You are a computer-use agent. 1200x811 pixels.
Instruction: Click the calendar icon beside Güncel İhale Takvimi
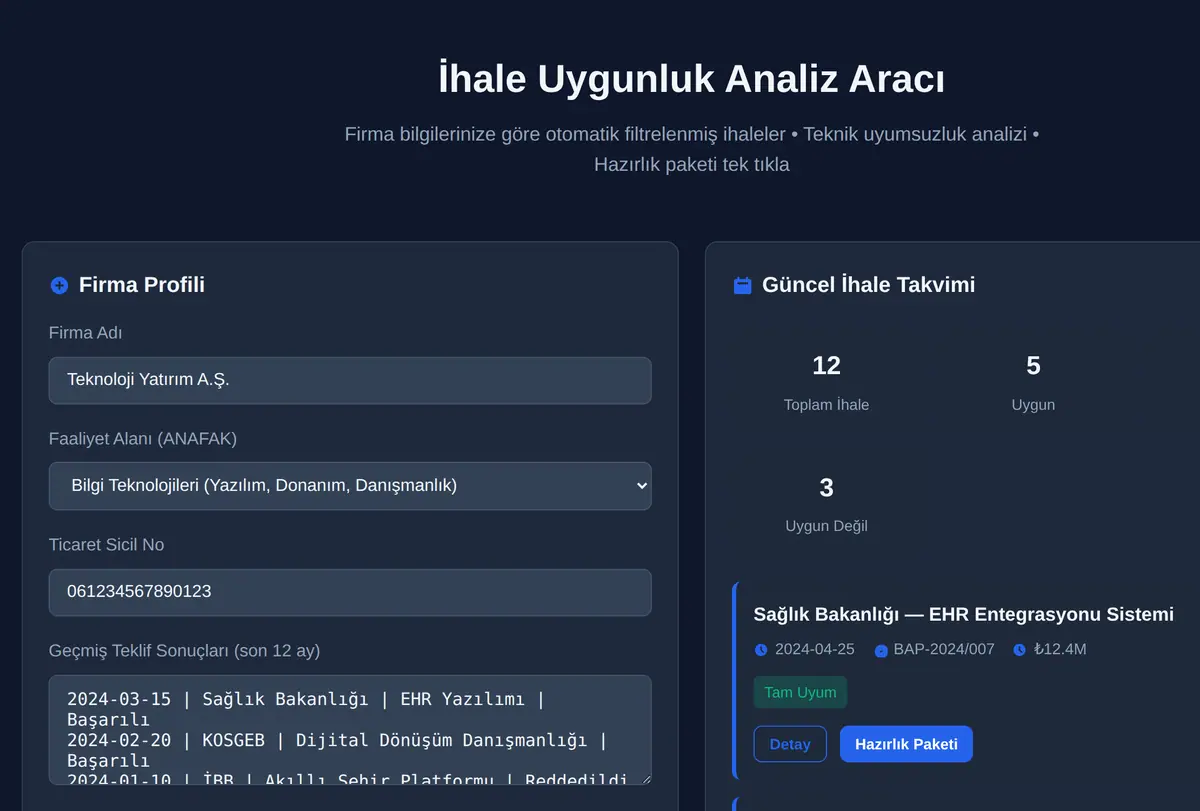pyautogui.click(x=742, y=286)
